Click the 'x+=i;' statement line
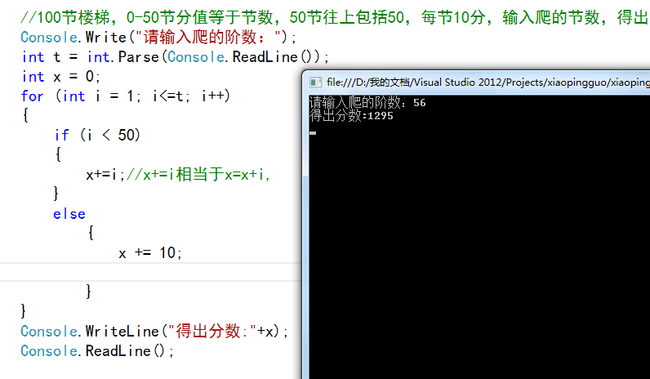 (178, 174)
